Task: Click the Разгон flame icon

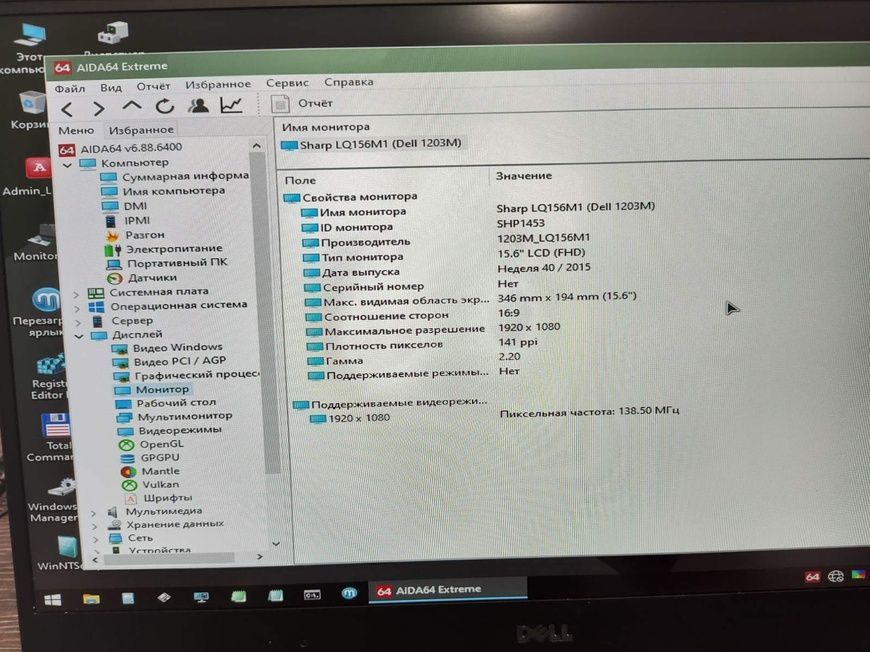Action: 113,235
